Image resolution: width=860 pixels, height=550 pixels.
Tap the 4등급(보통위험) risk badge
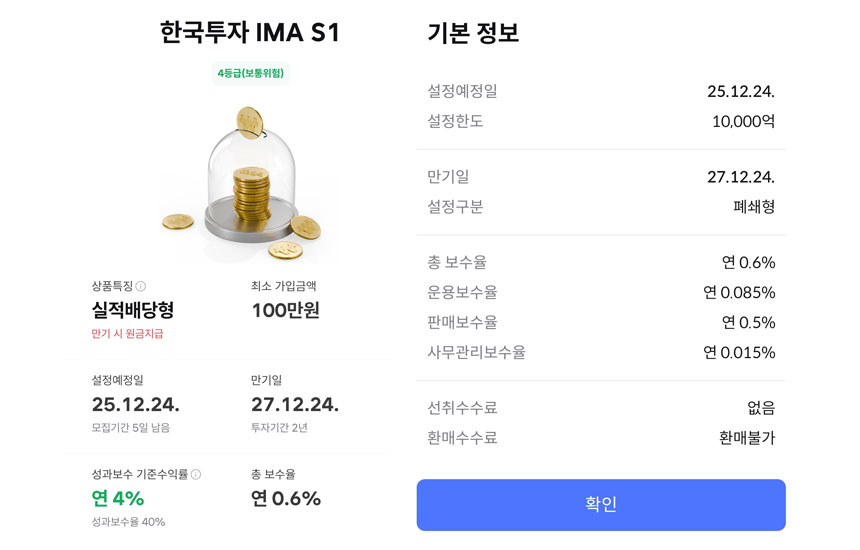[x=251, y=73]
